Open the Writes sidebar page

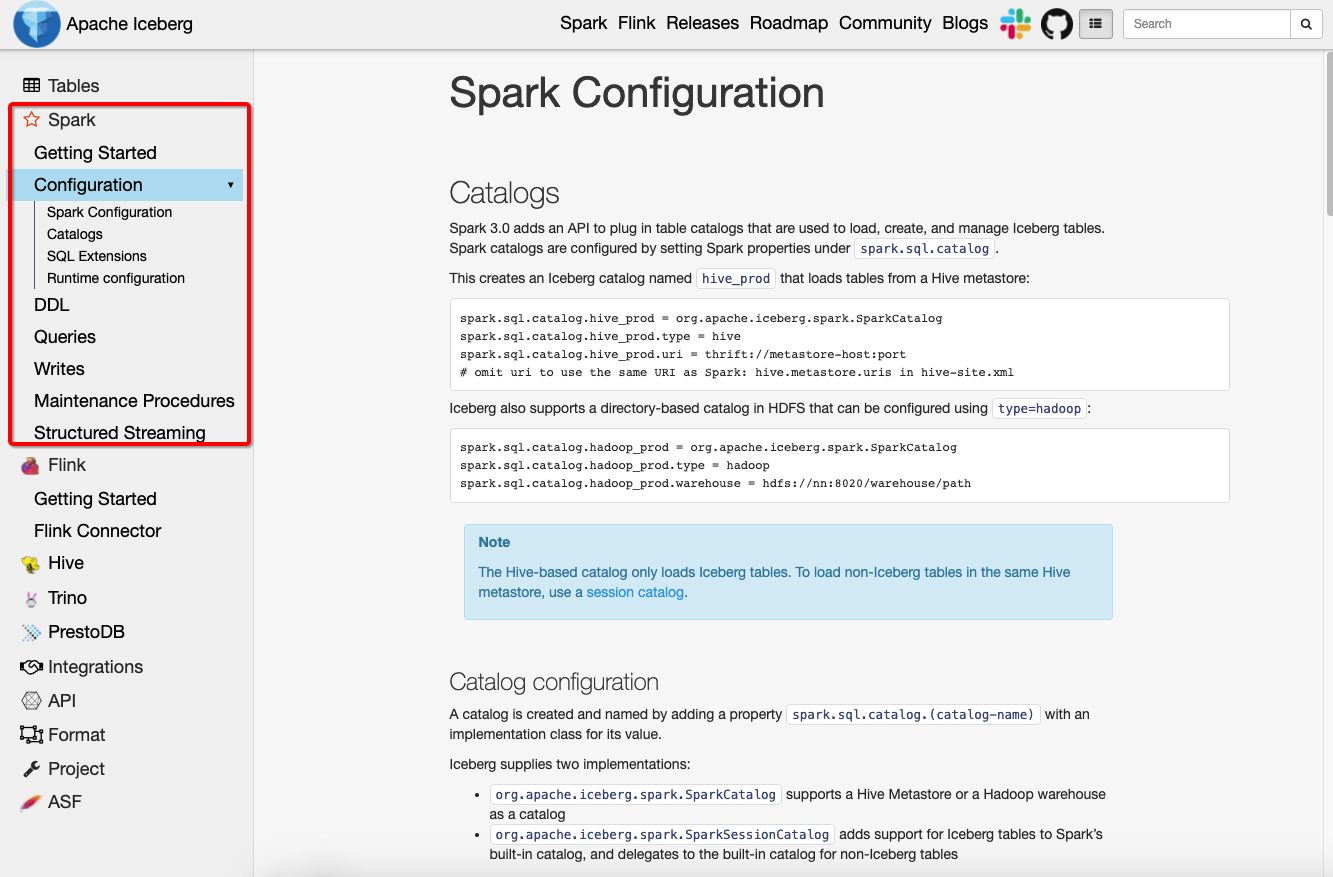pos(59,369)
